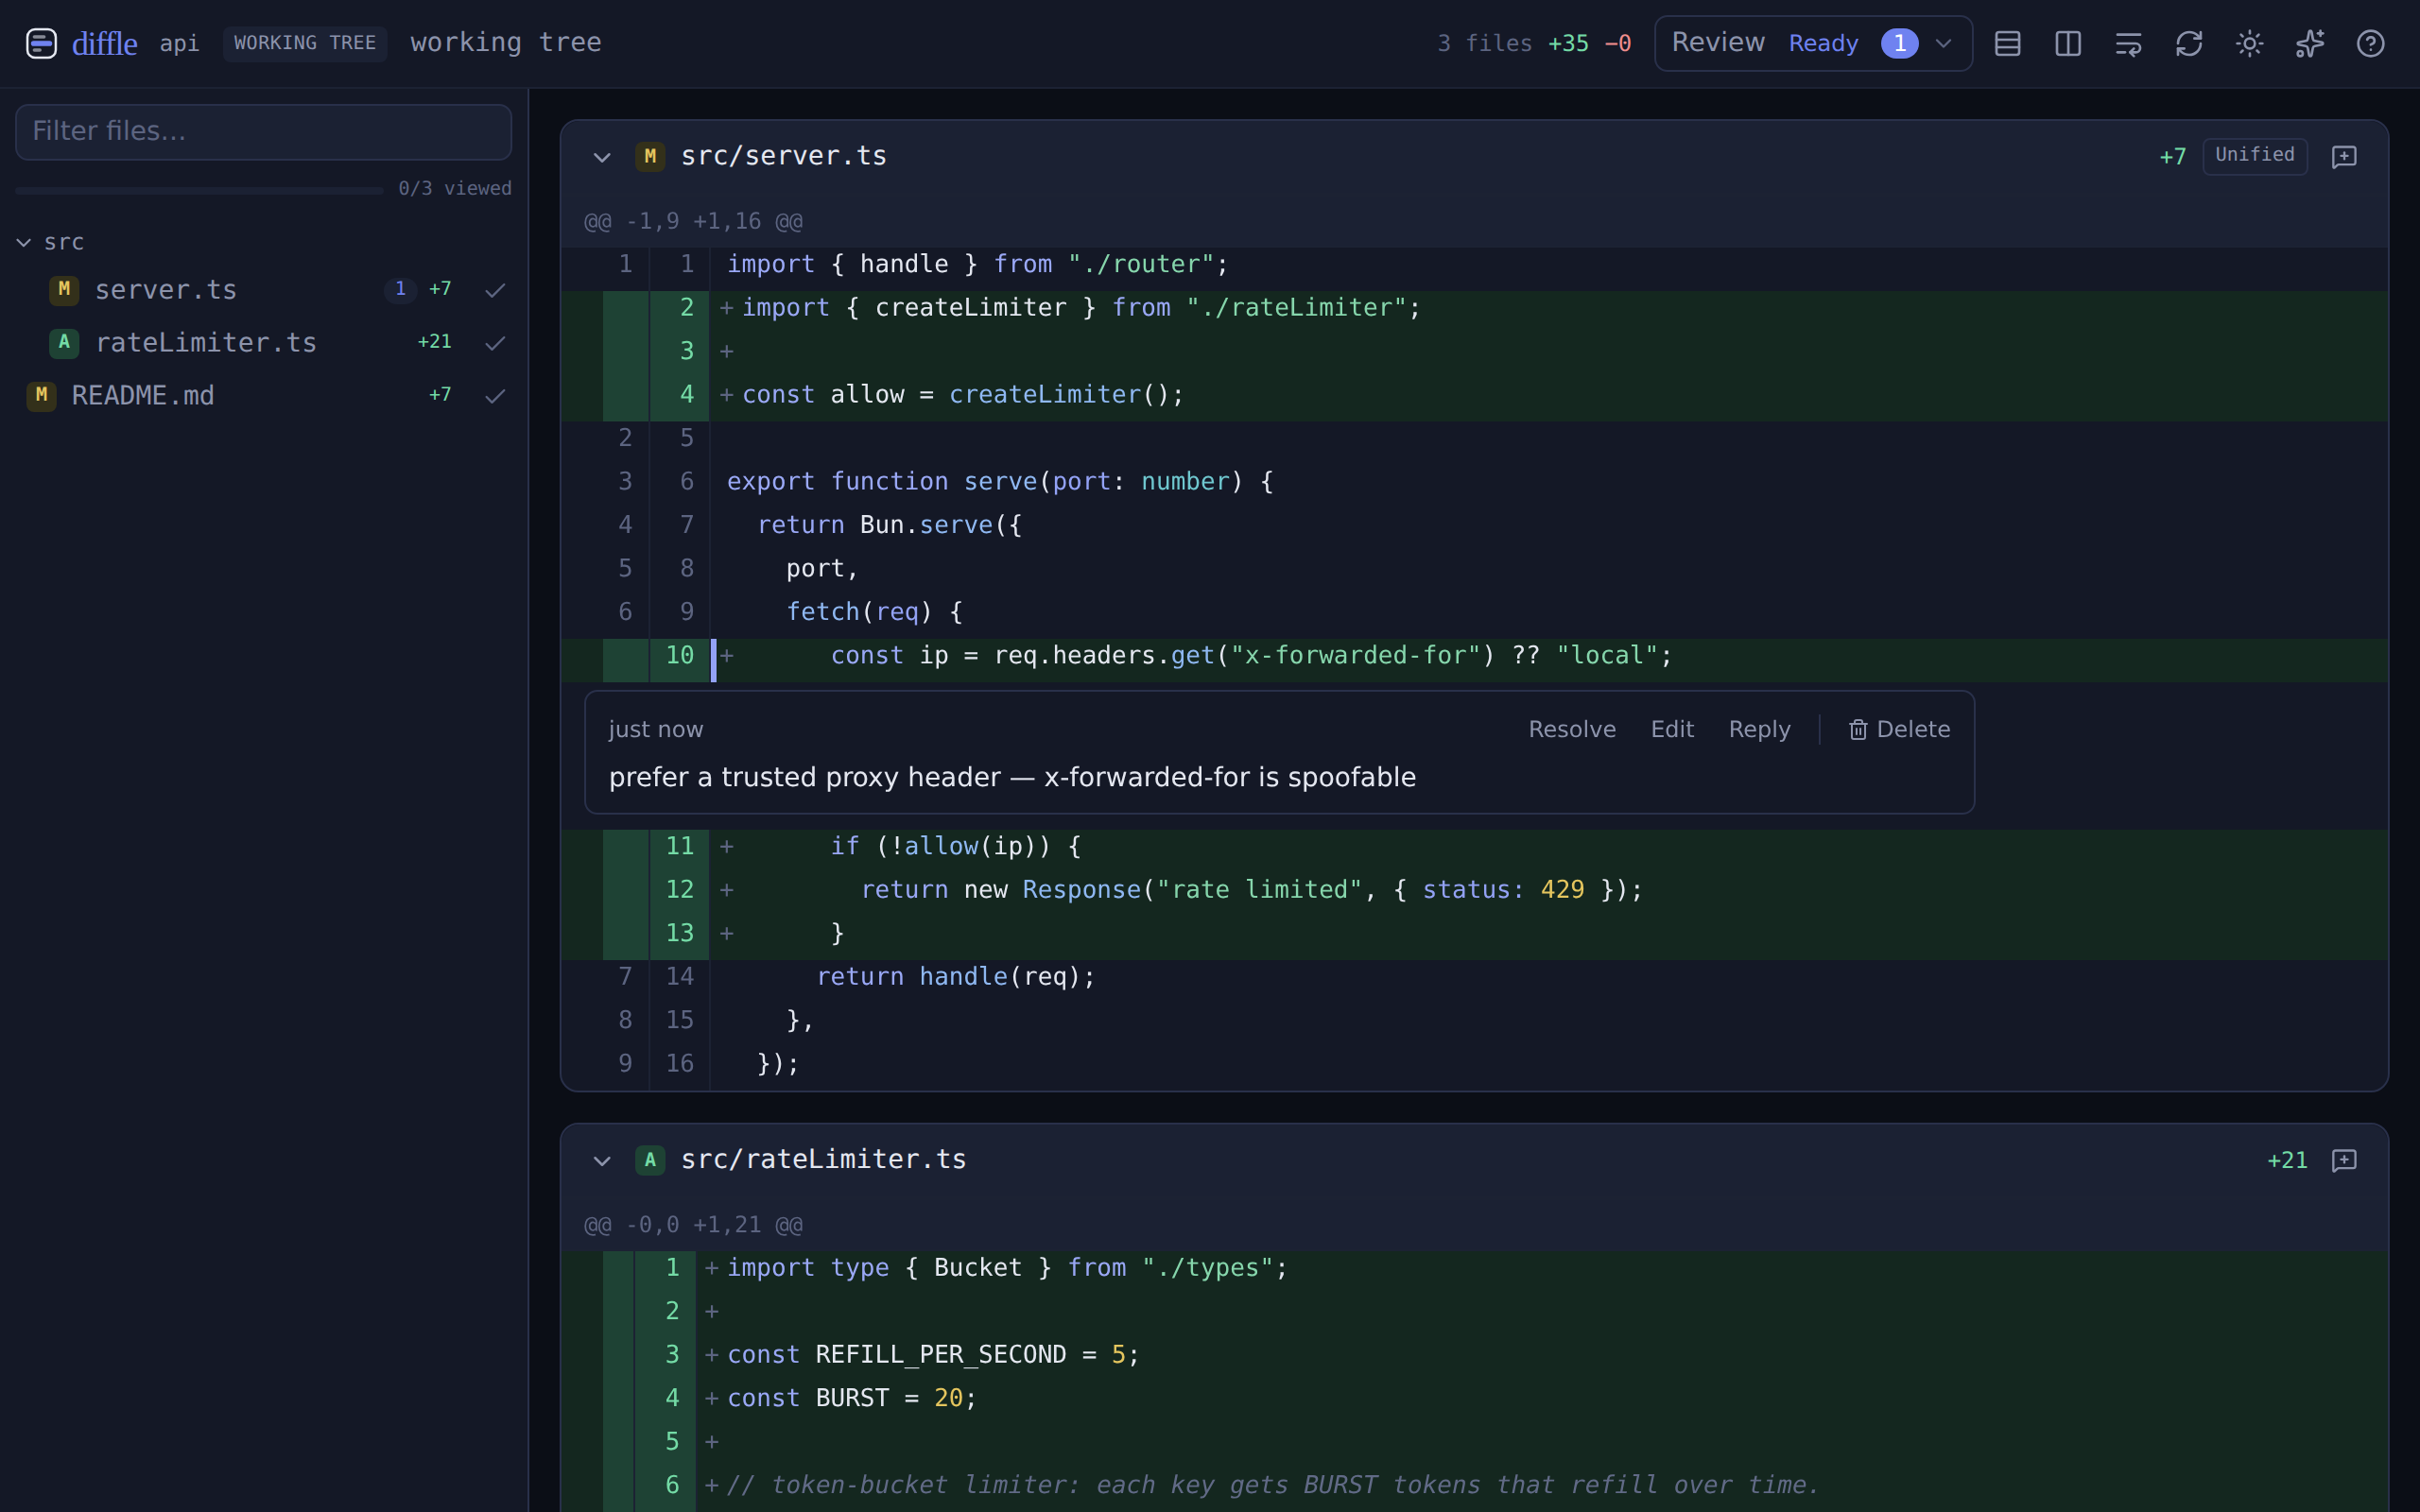Screen dimensions: 2420x1512
Task: Toggle the light/dark theme sun icon
Action: click(2249, 43)
